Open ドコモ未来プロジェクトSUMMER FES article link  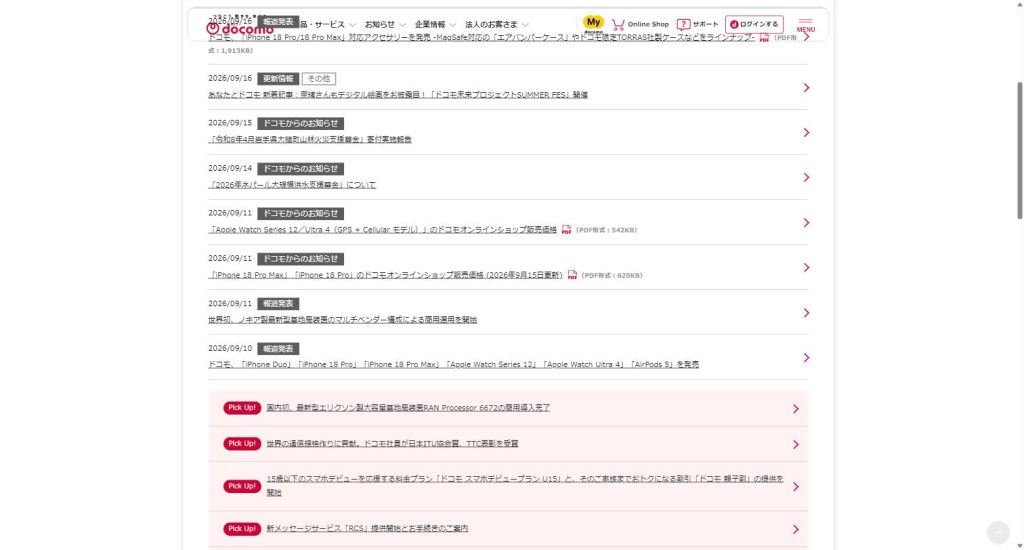(x=398, y=95)
